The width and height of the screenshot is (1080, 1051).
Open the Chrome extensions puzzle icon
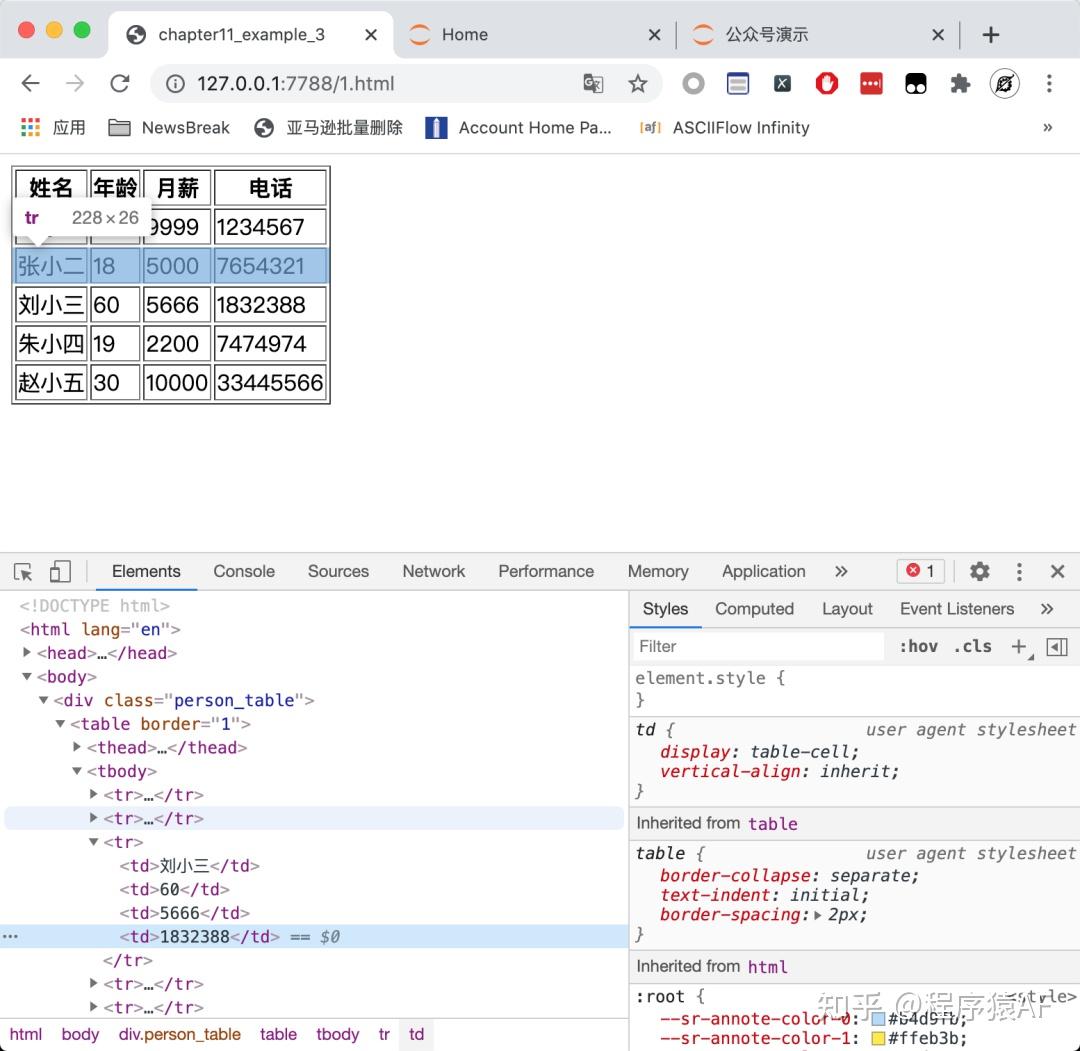(x=959, y=84)
